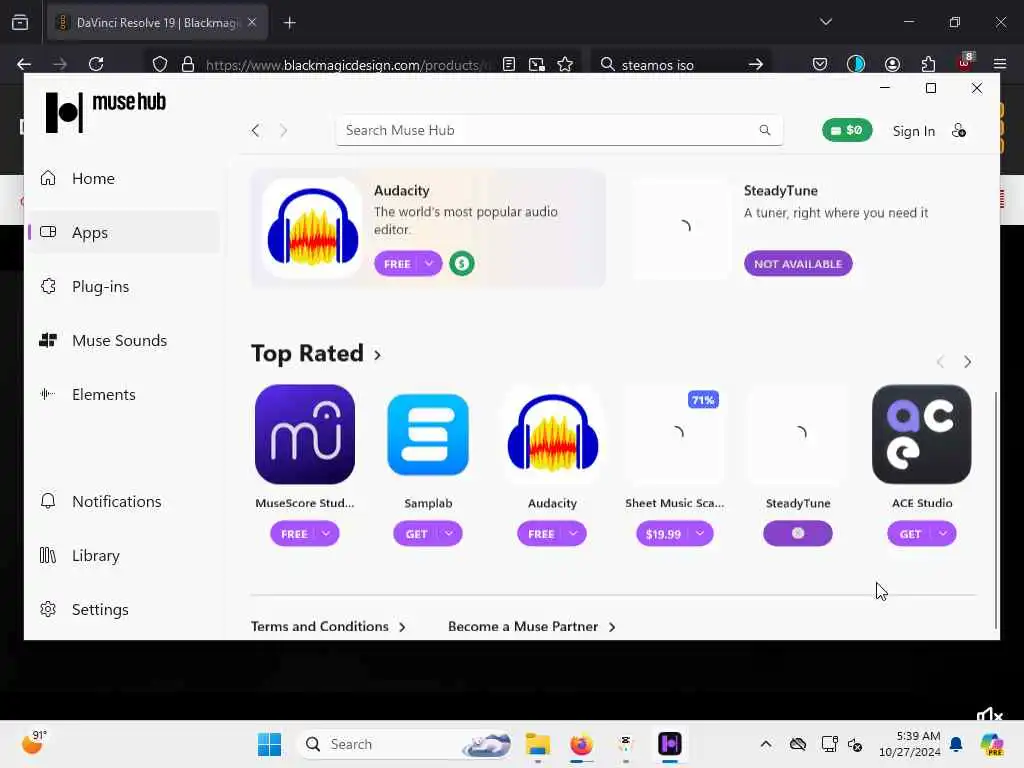Open the Top Rated section heading
Screen dimensions: 1024x768
click(316, 353)
